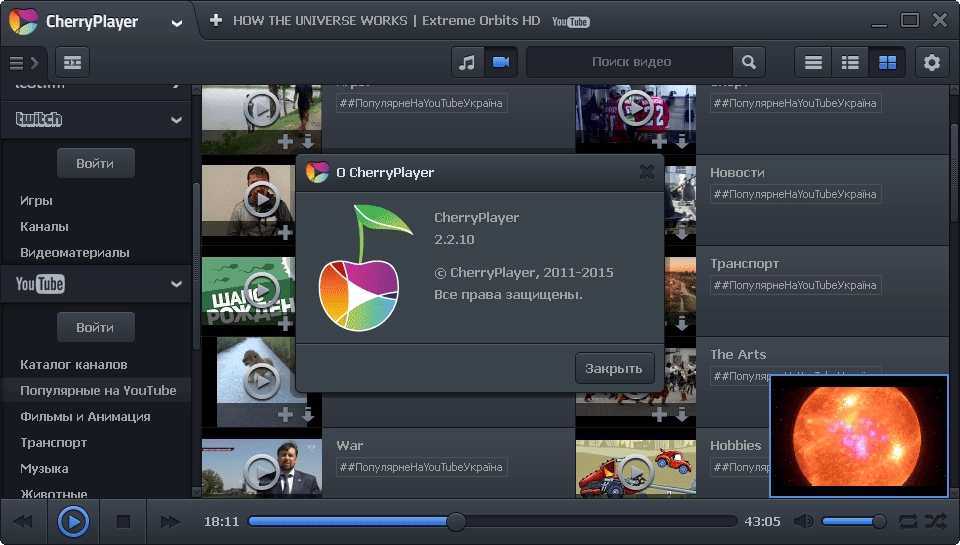Close the About dialog with X
Image resolution: width=960 pixels, height=545 pixels.
coord(647,172)
